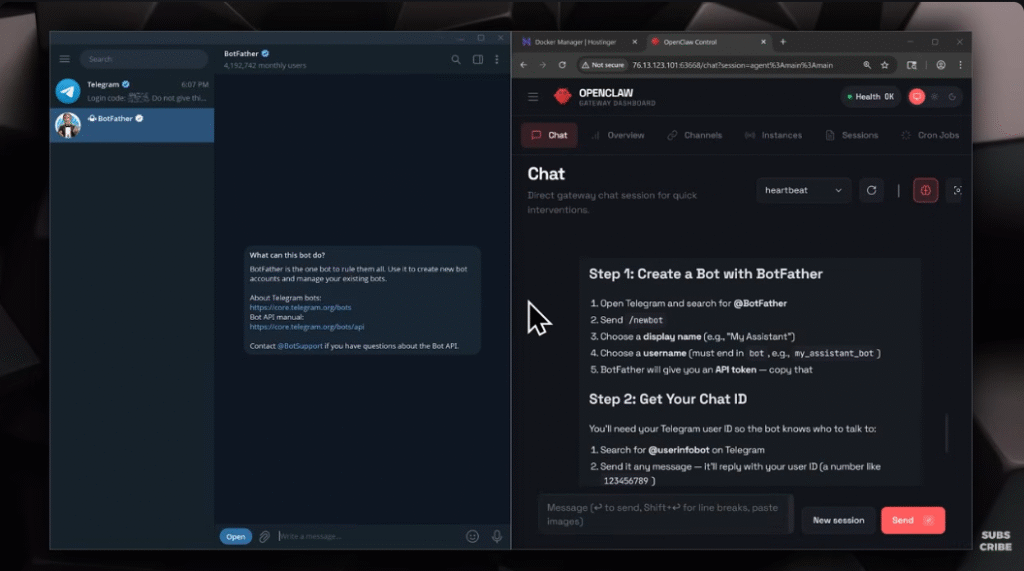Open the Telegram service chat row
Image resolution: width=1024 pixels, height=571 pixels.
point(132,91)
